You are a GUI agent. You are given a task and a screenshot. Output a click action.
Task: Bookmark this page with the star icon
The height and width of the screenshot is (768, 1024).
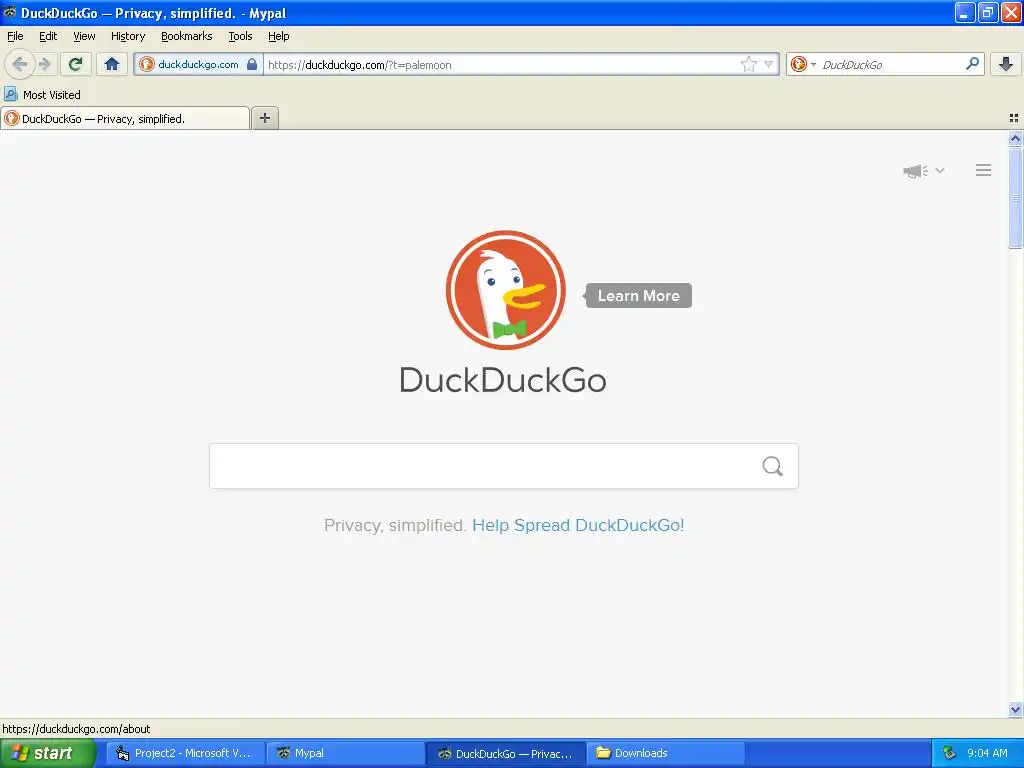(x=748, y=64)
